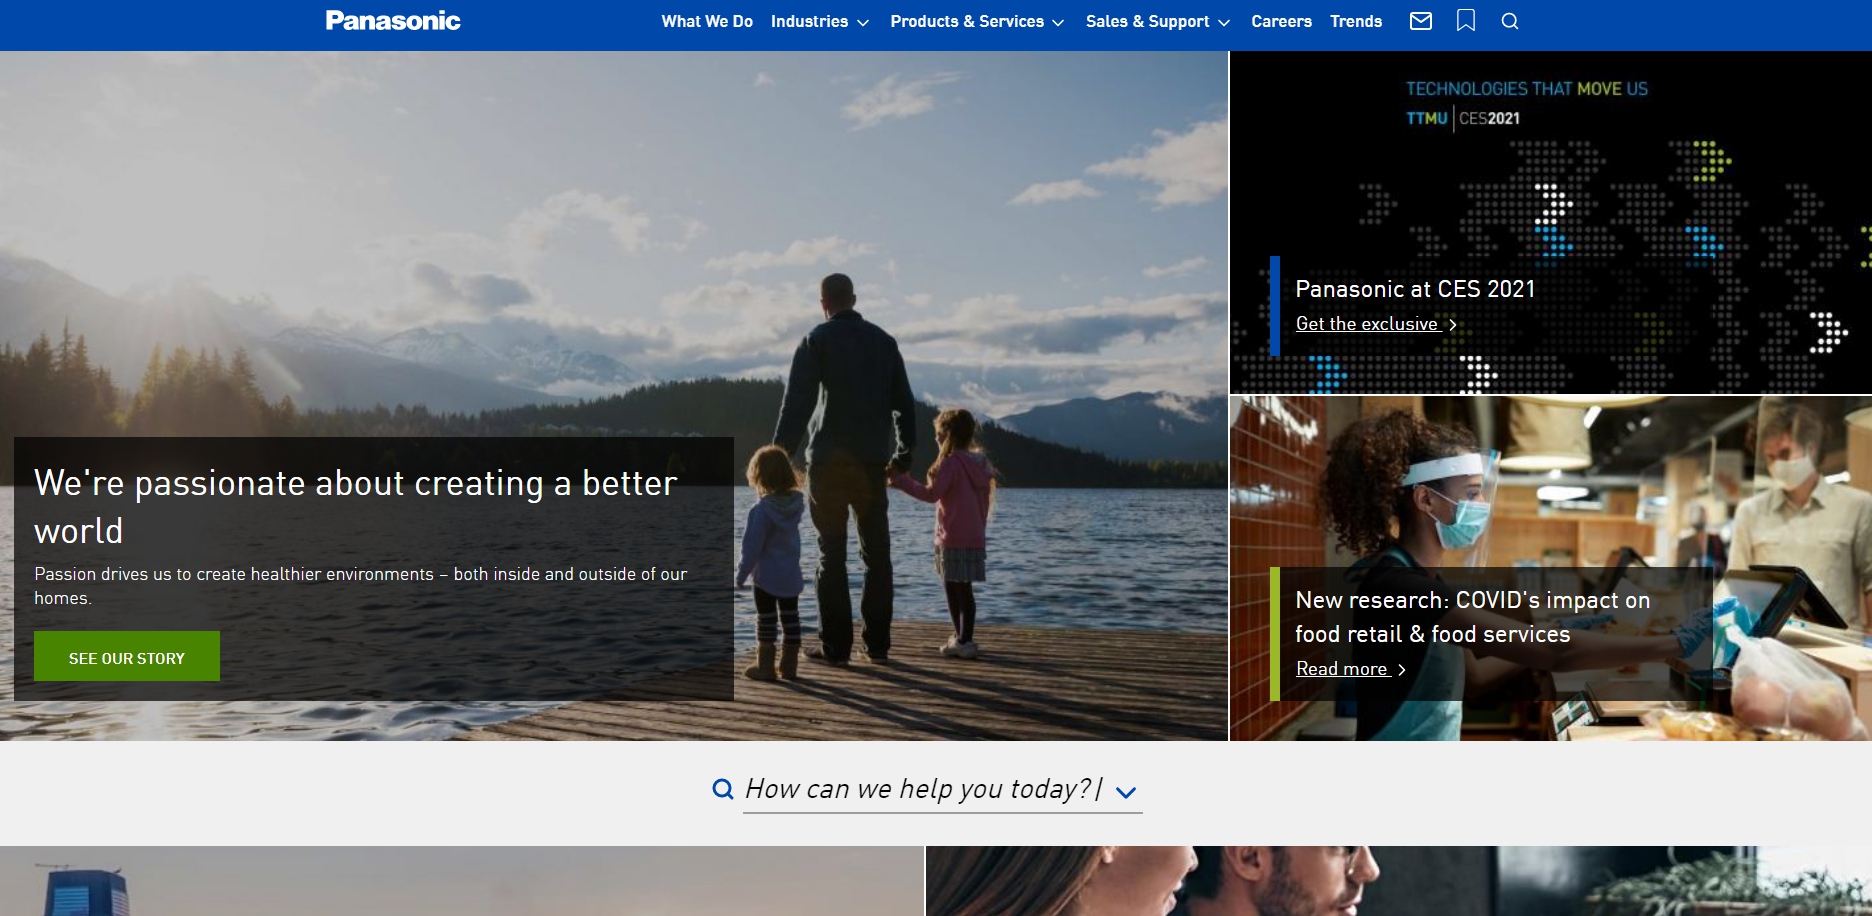Click the Panasonic logo
The width and height of the screenshot is (1872, 916).
coord(393,21)
